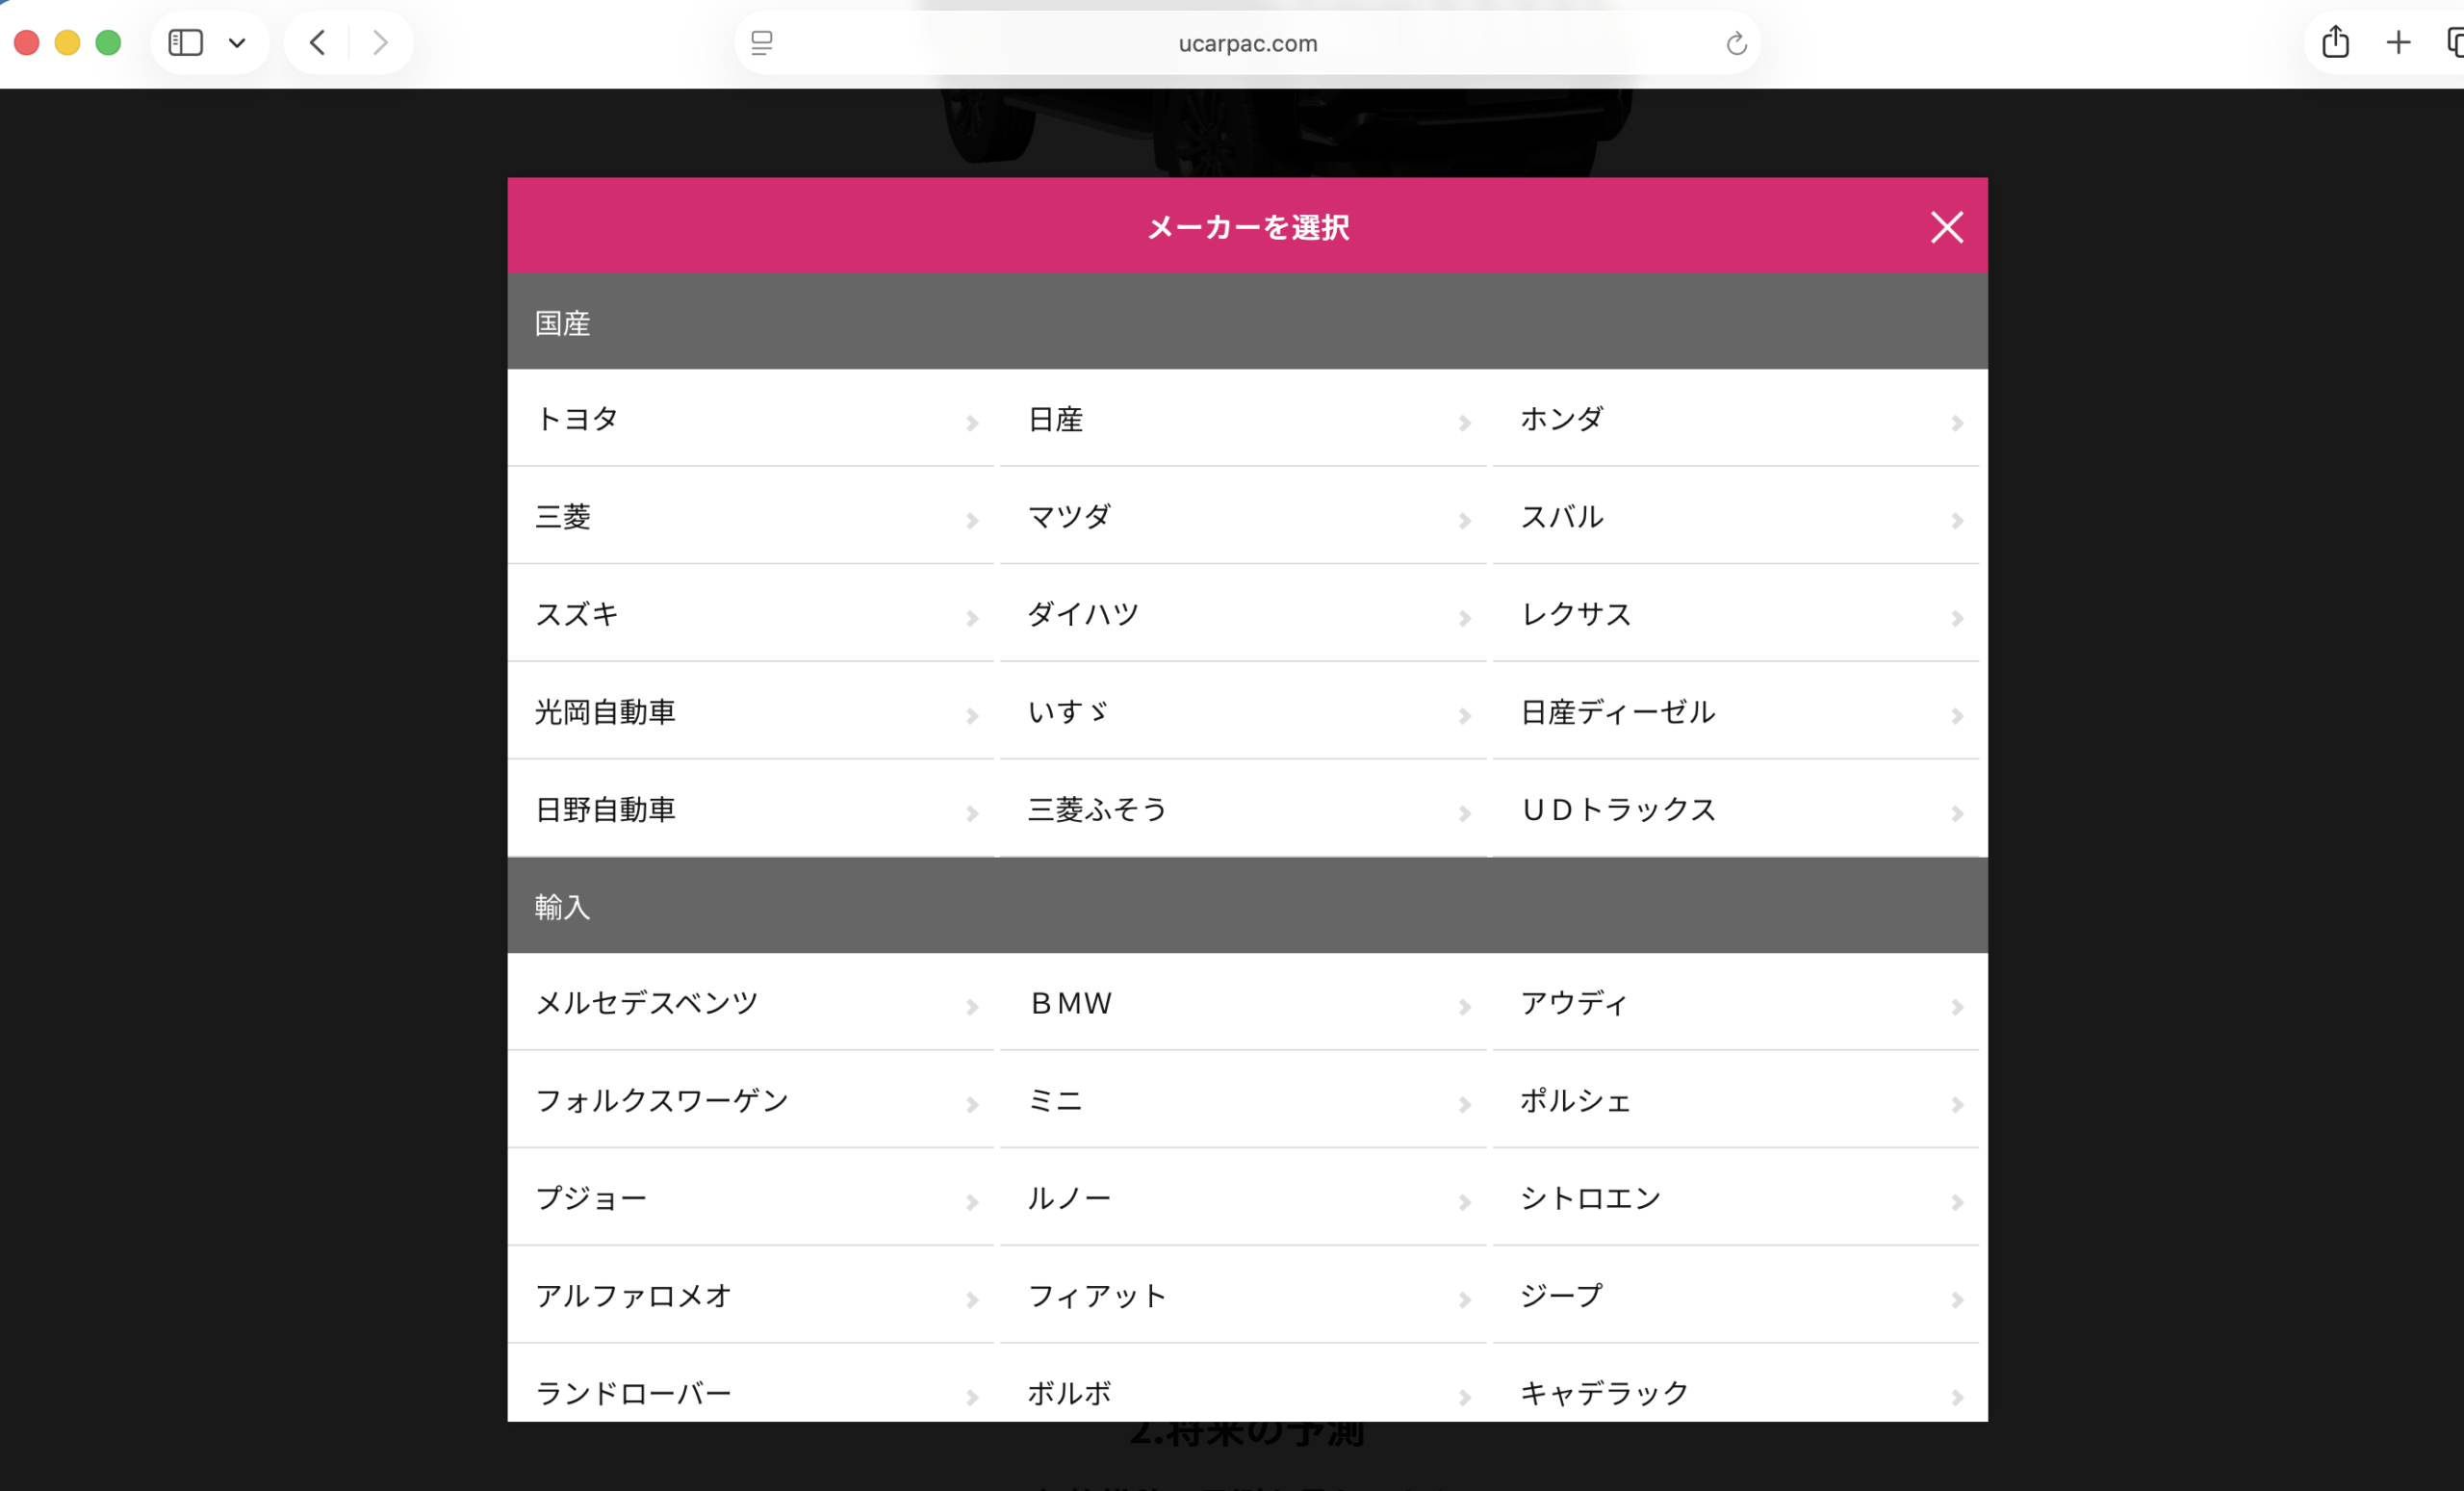Pick 光岡自動車 maker
2464x1491 pixels.
[751, 712]
